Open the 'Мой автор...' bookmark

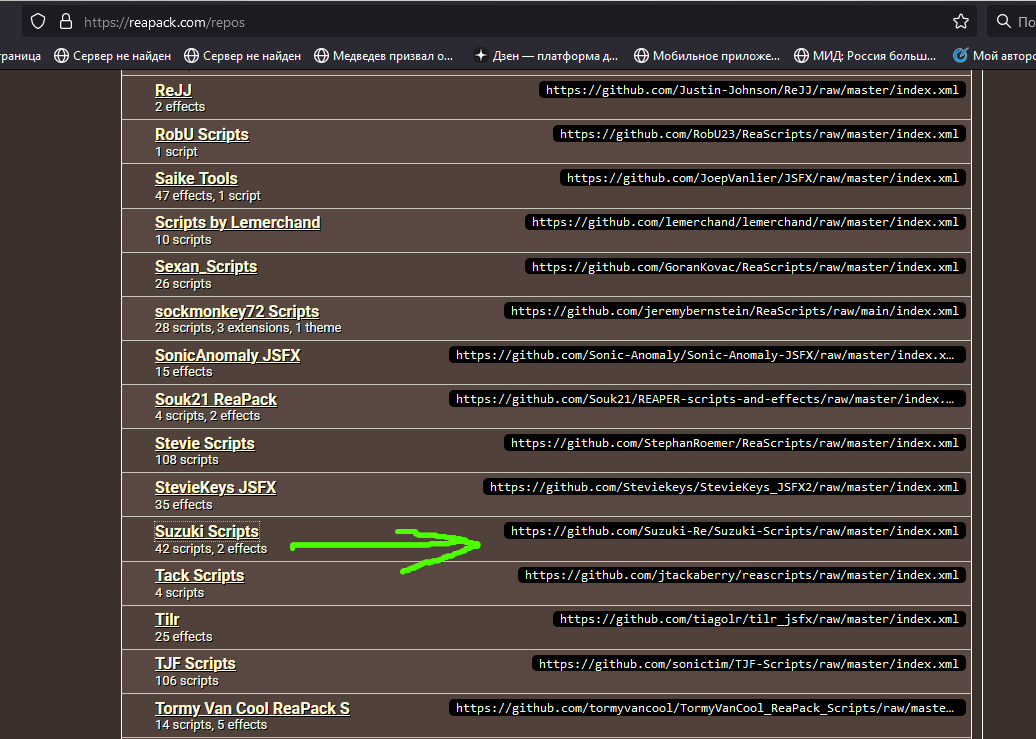994,56
